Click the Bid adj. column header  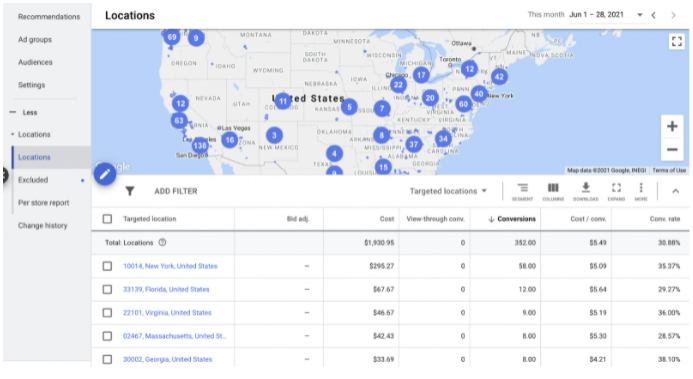298,219
